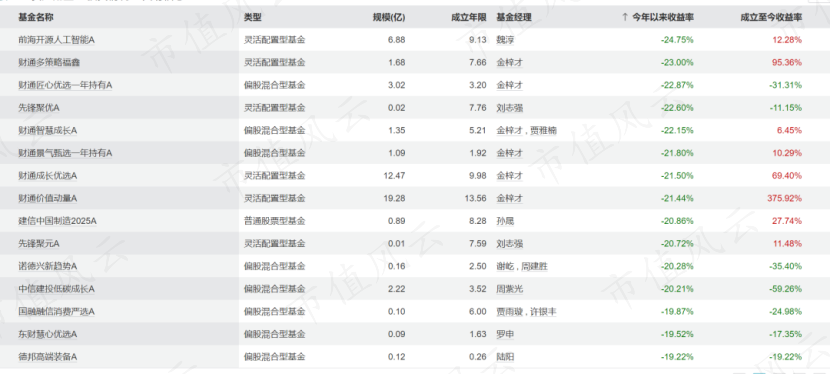Sort by 规模(亿) column header
This screenshot has height=374, width=830.
click(389, 17)
